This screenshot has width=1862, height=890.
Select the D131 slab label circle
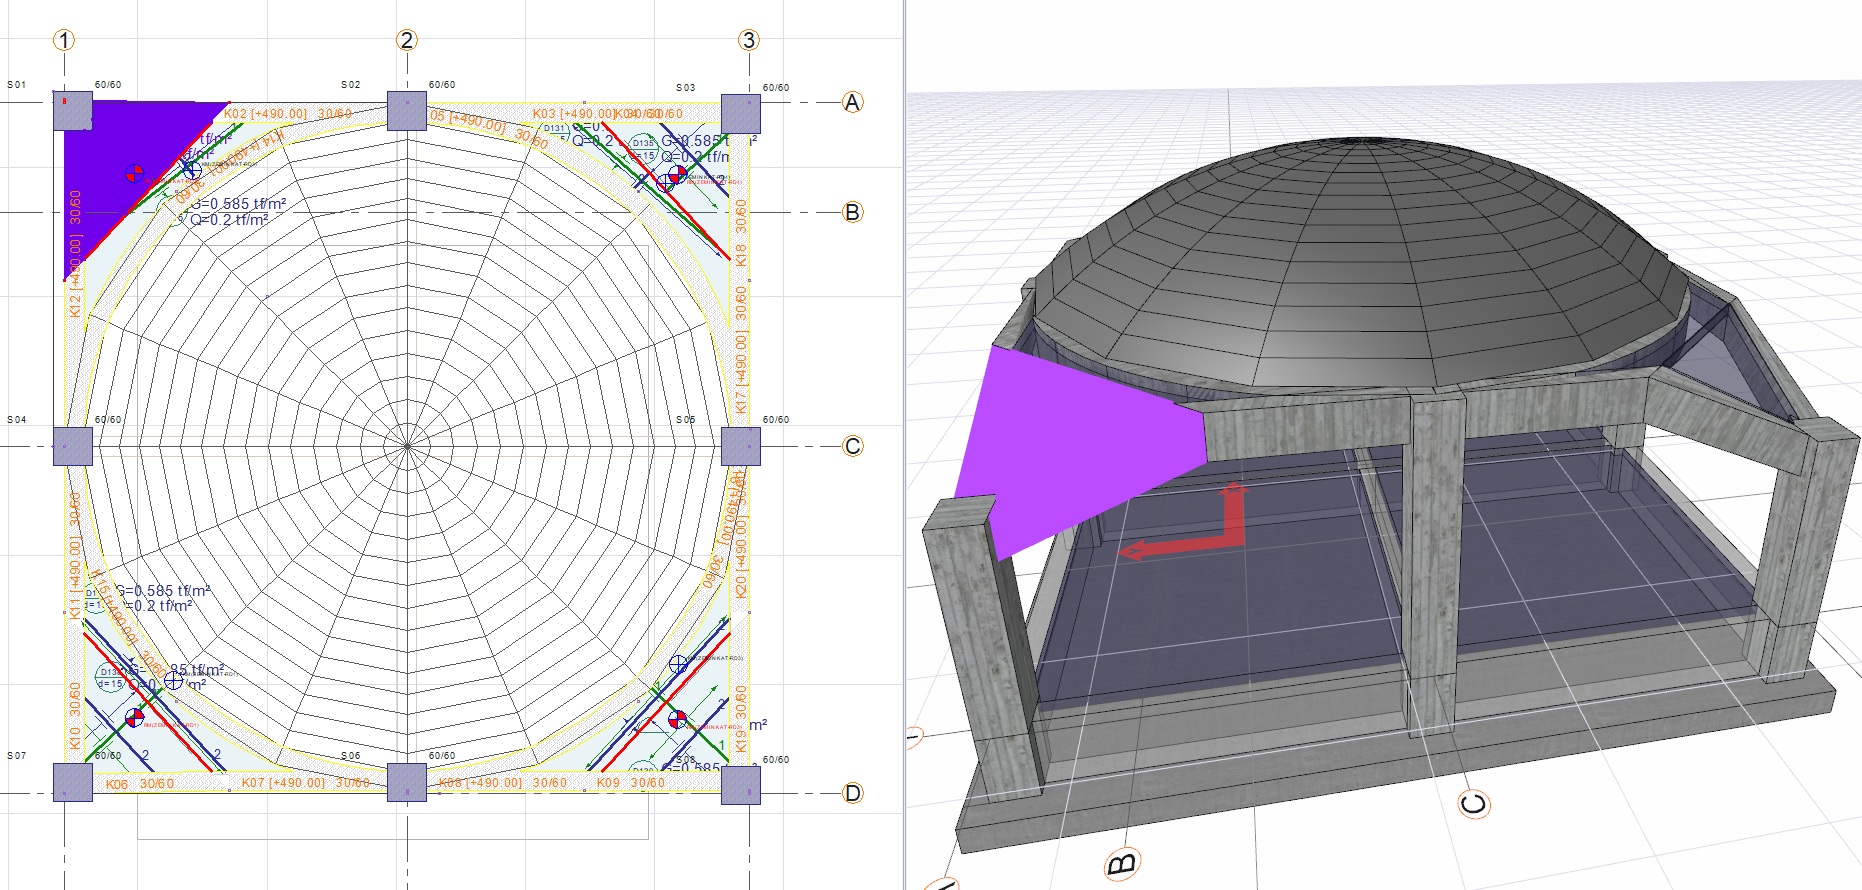pyautogui.click(x=555, y=131)
